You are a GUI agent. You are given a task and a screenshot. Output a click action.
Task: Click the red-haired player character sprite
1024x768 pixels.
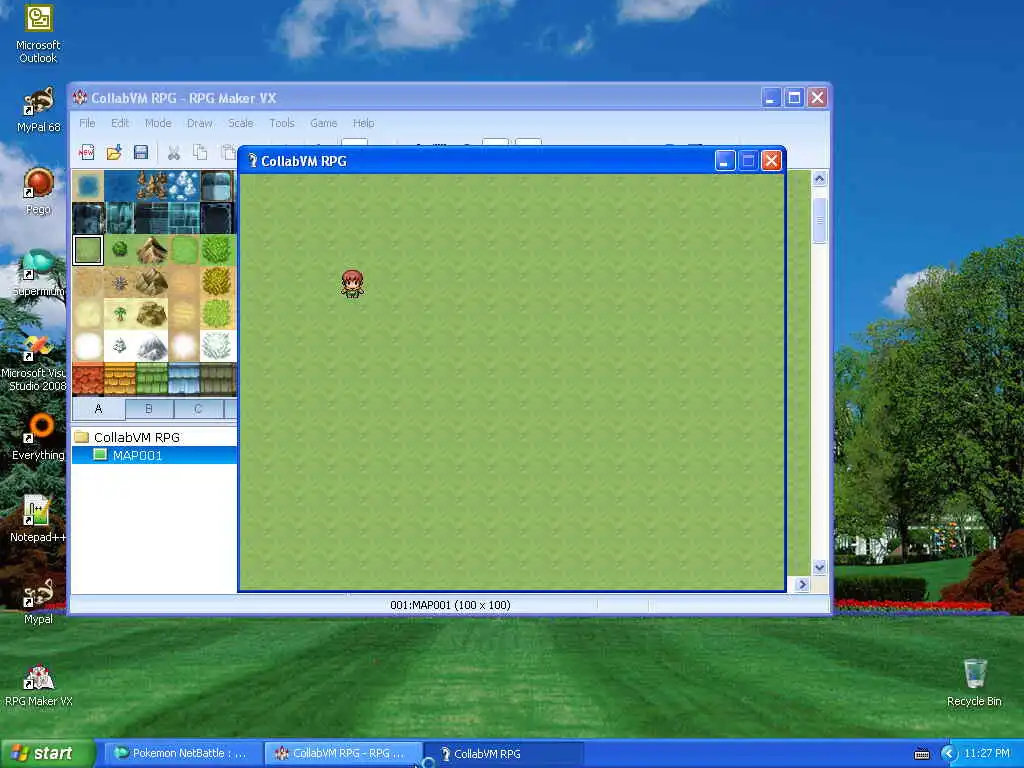pos(353,284)
